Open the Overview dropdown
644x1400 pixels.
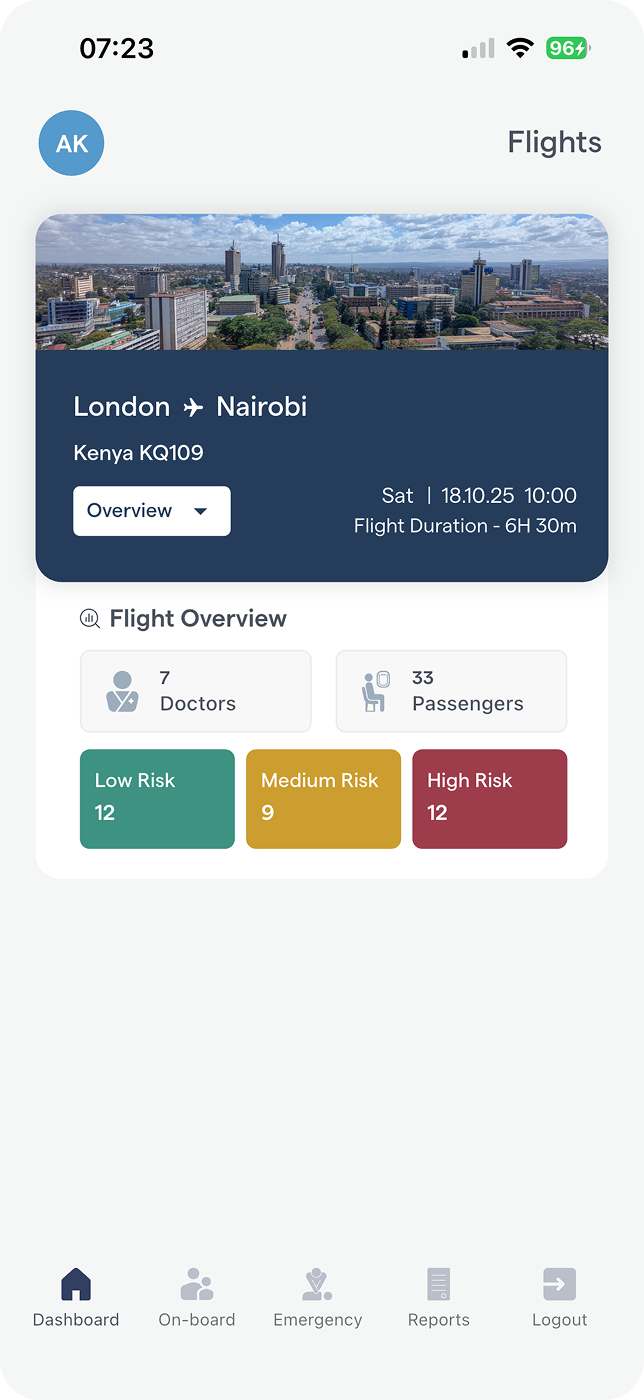(x=131, y=511)
